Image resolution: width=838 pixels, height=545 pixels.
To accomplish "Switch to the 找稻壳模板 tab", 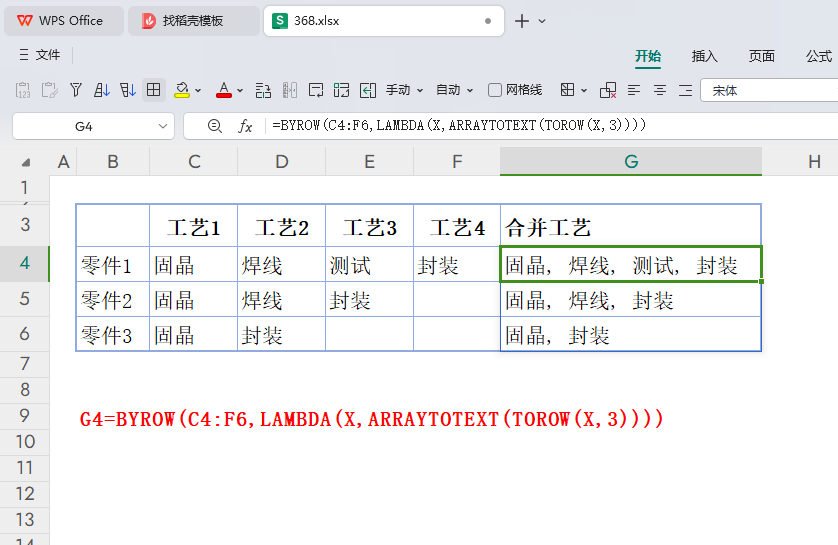I will point(193,21).
